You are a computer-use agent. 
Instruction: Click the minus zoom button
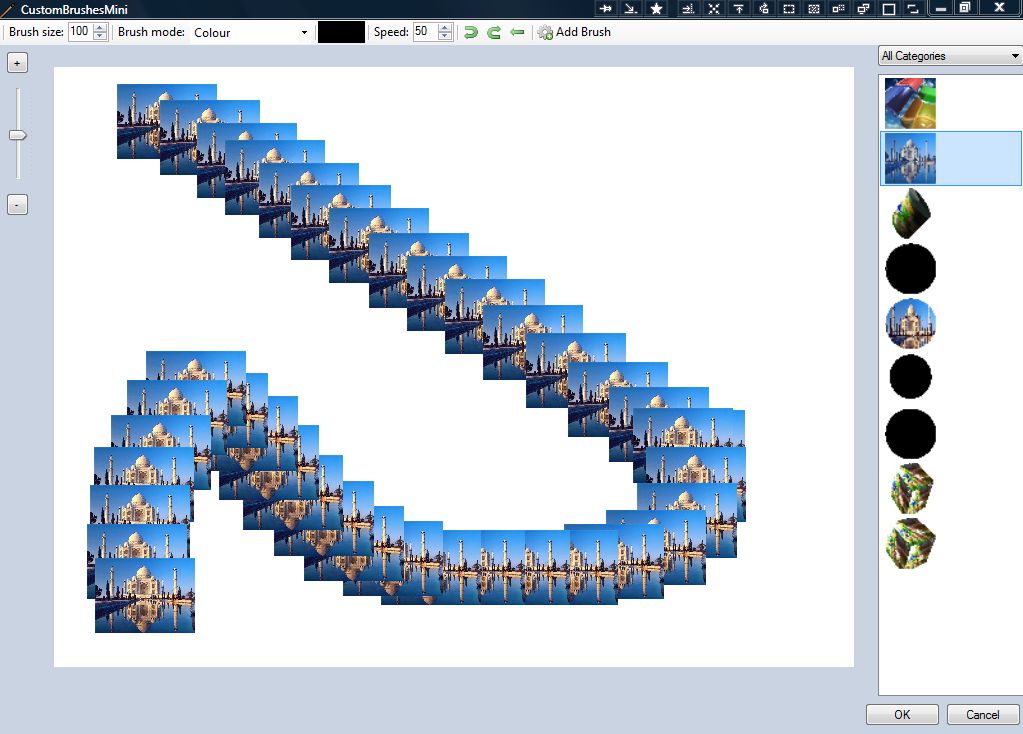16,204
